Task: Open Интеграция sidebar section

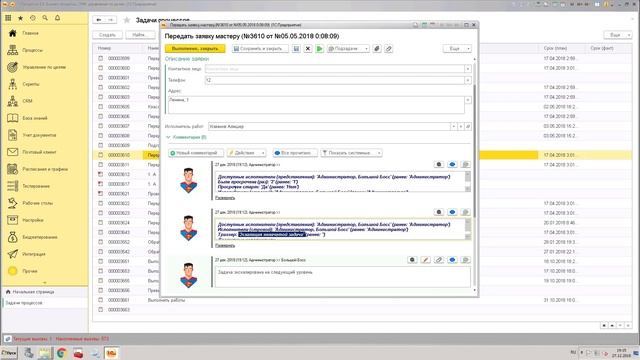Action: pyautogui.click(x=33, y=254)
